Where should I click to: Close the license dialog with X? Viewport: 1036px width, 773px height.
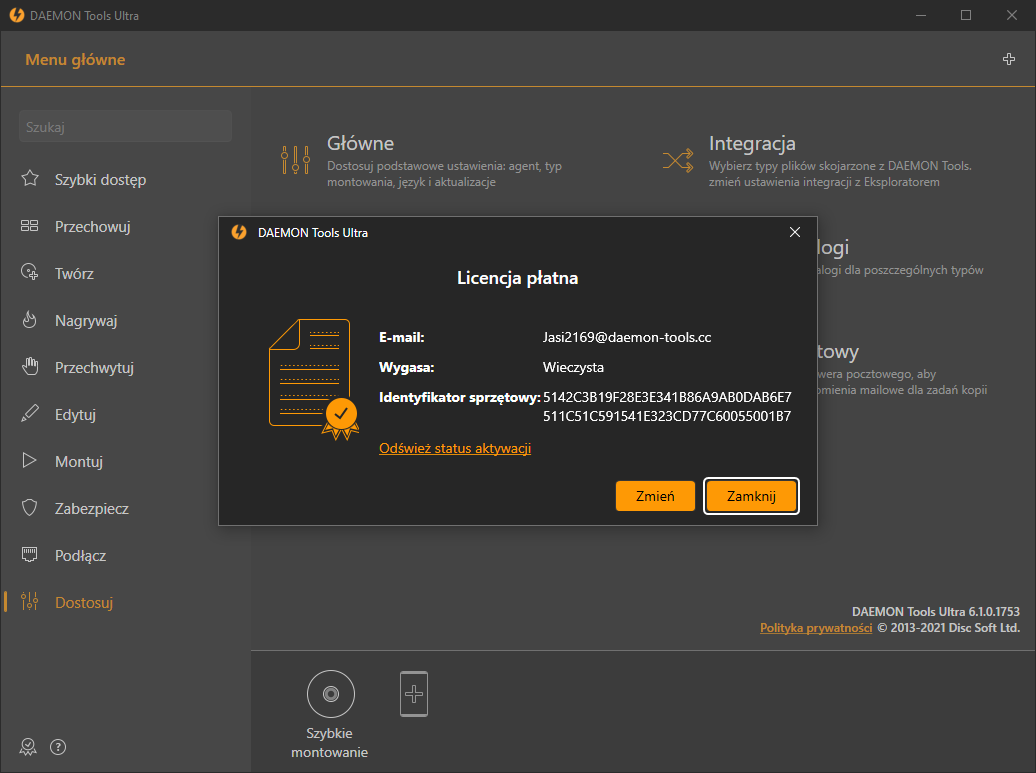point(795,232)
